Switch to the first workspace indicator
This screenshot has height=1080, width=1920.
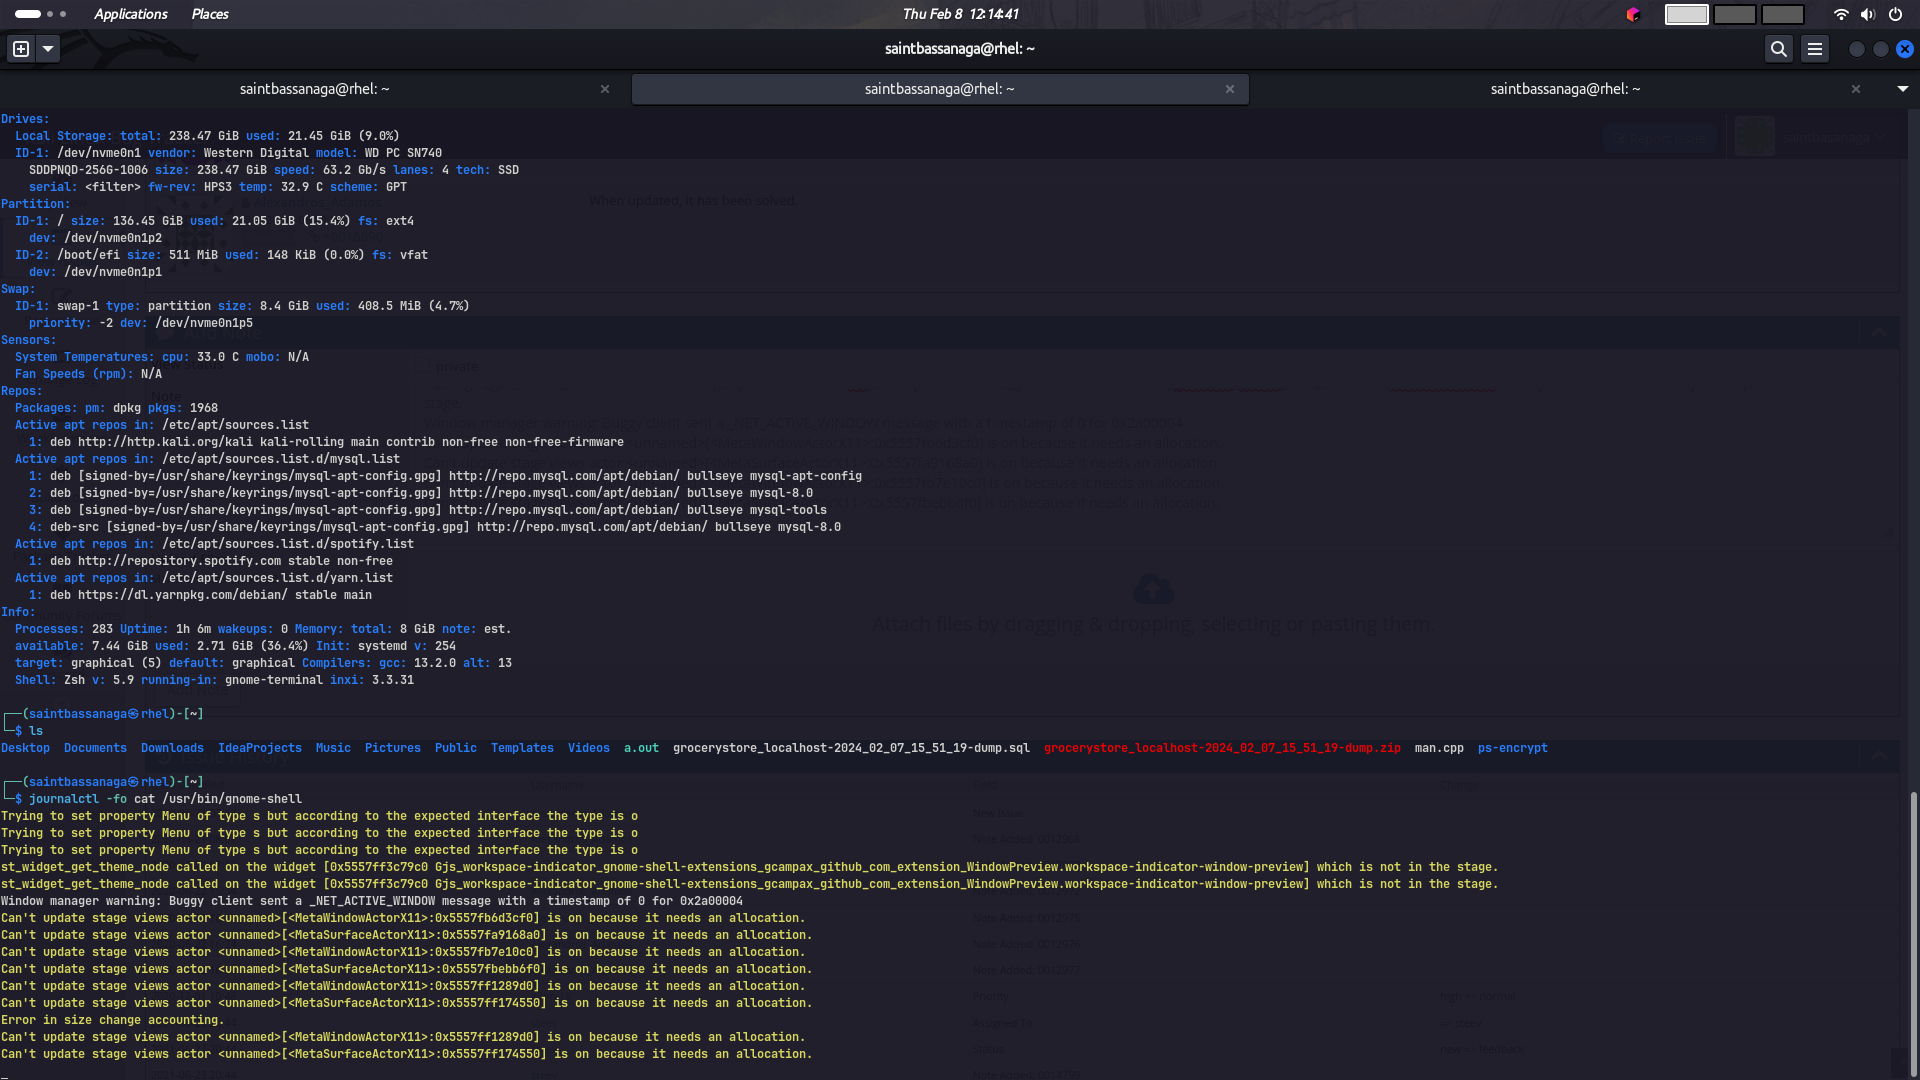tap(1686, 14)
